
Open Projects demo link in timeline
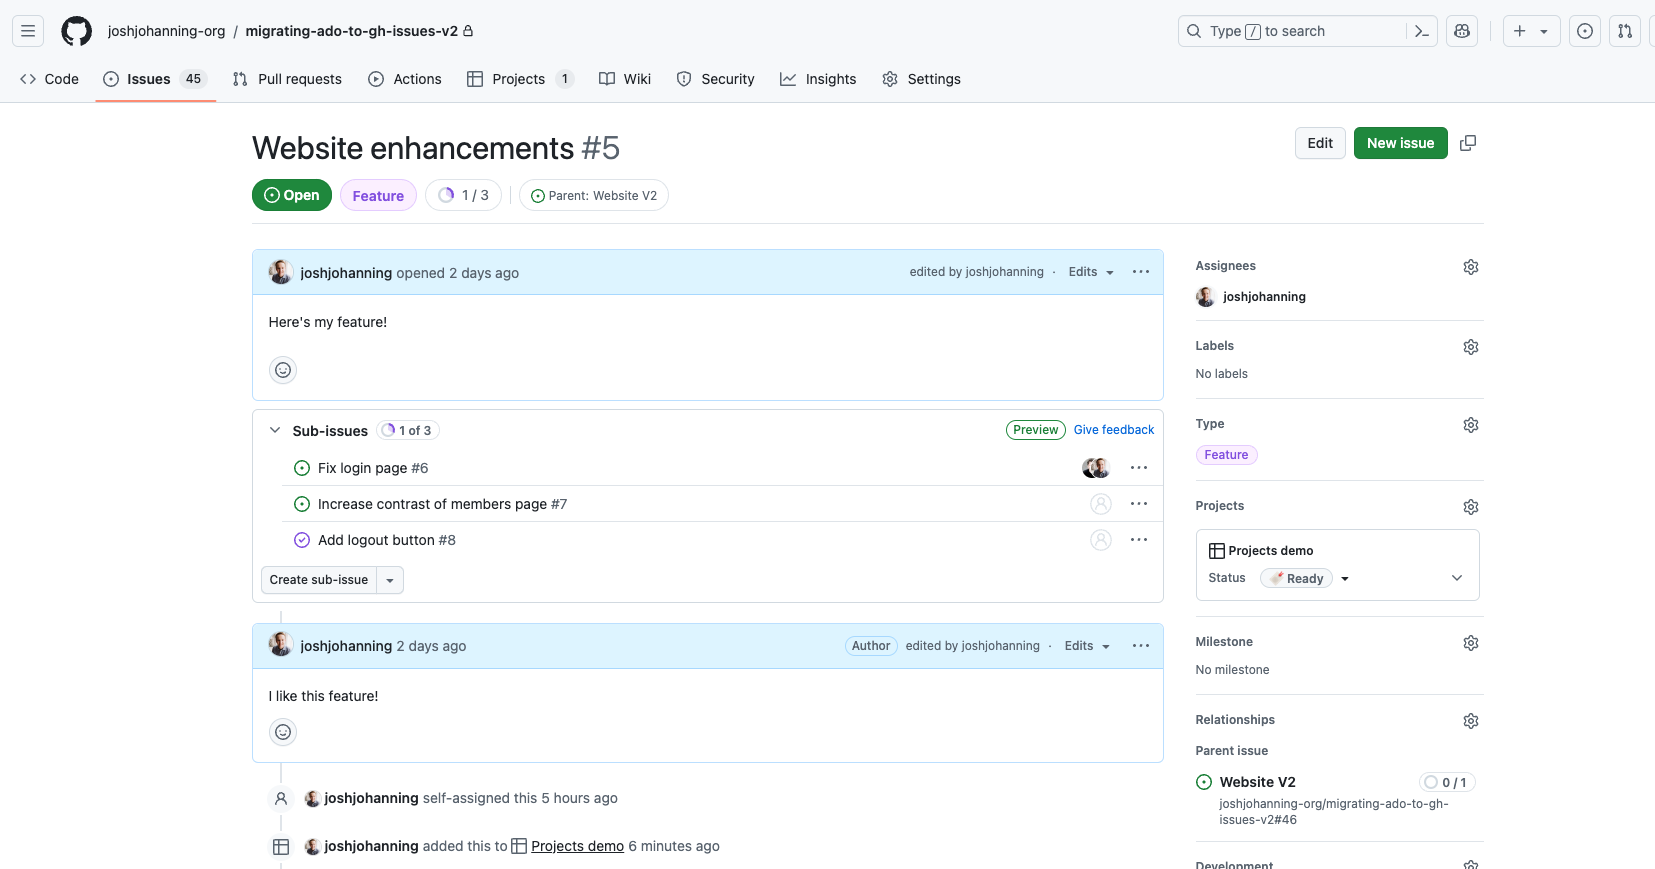point(577,846)
